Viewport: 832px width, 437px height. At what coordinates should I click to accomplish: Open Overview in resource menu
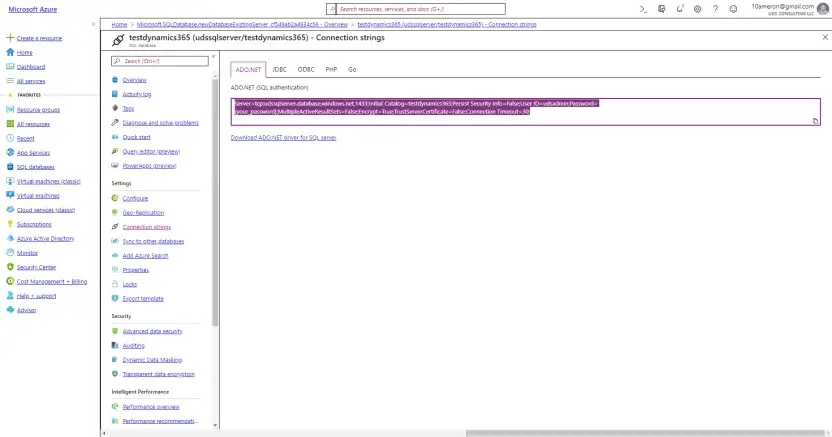(134, 80)
